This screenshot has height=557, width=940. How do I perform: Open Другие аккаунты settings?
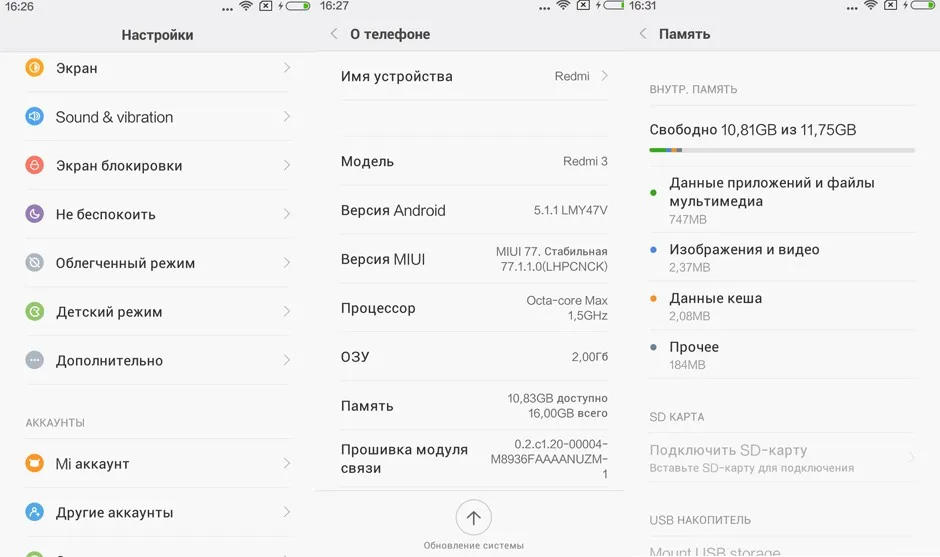click(x=158, y=513)
